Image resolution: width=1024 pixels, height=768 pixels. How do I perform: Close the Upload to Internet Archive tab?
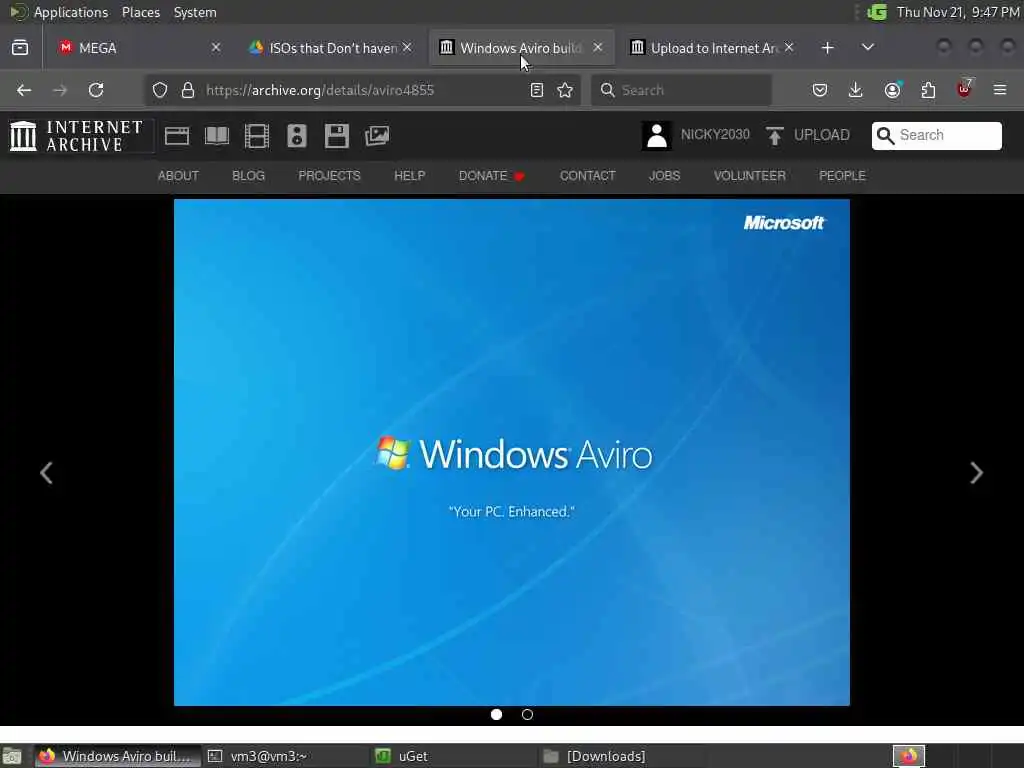pos(789,47)
